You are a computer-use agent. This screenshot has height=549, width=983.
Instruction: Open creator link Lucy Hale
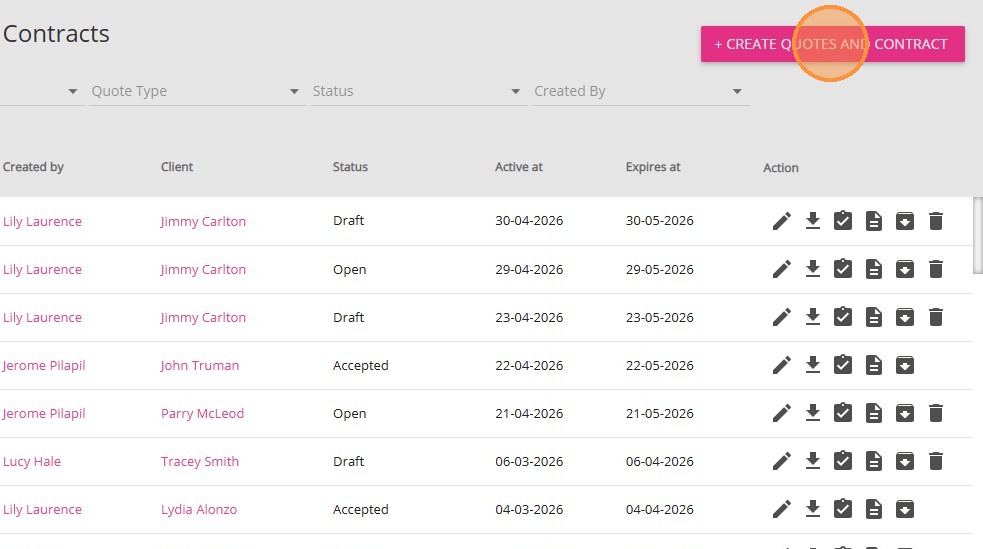32,461
